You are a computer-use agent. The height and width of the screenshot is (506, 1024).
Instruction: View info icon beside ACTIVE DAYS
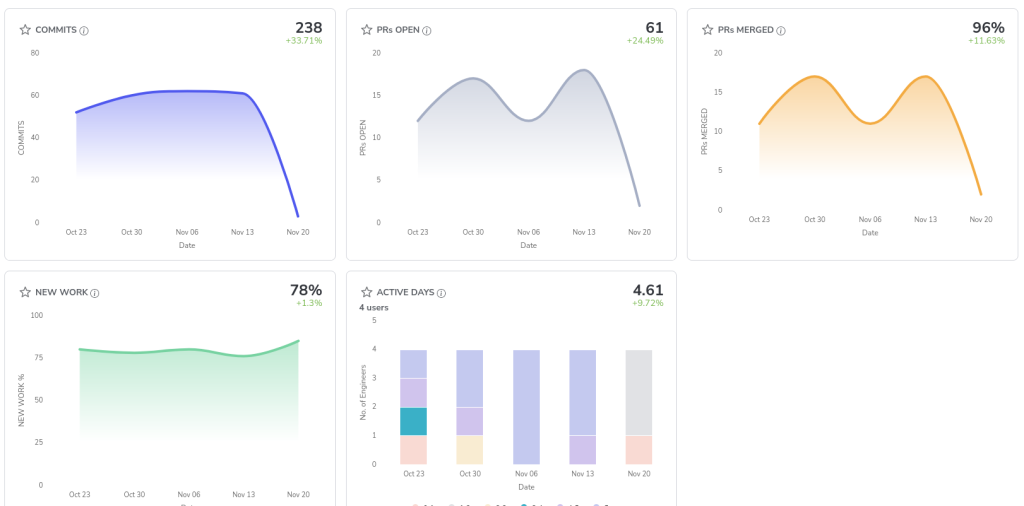coord(441,293)
